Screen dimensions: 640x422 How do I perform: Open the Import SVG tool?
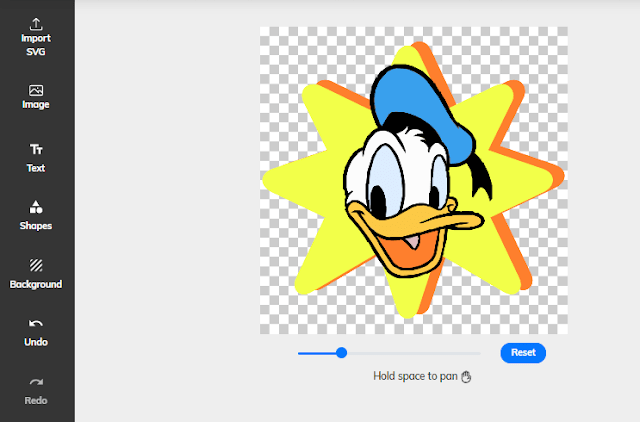pyautogui.click(x=36, y=37)
